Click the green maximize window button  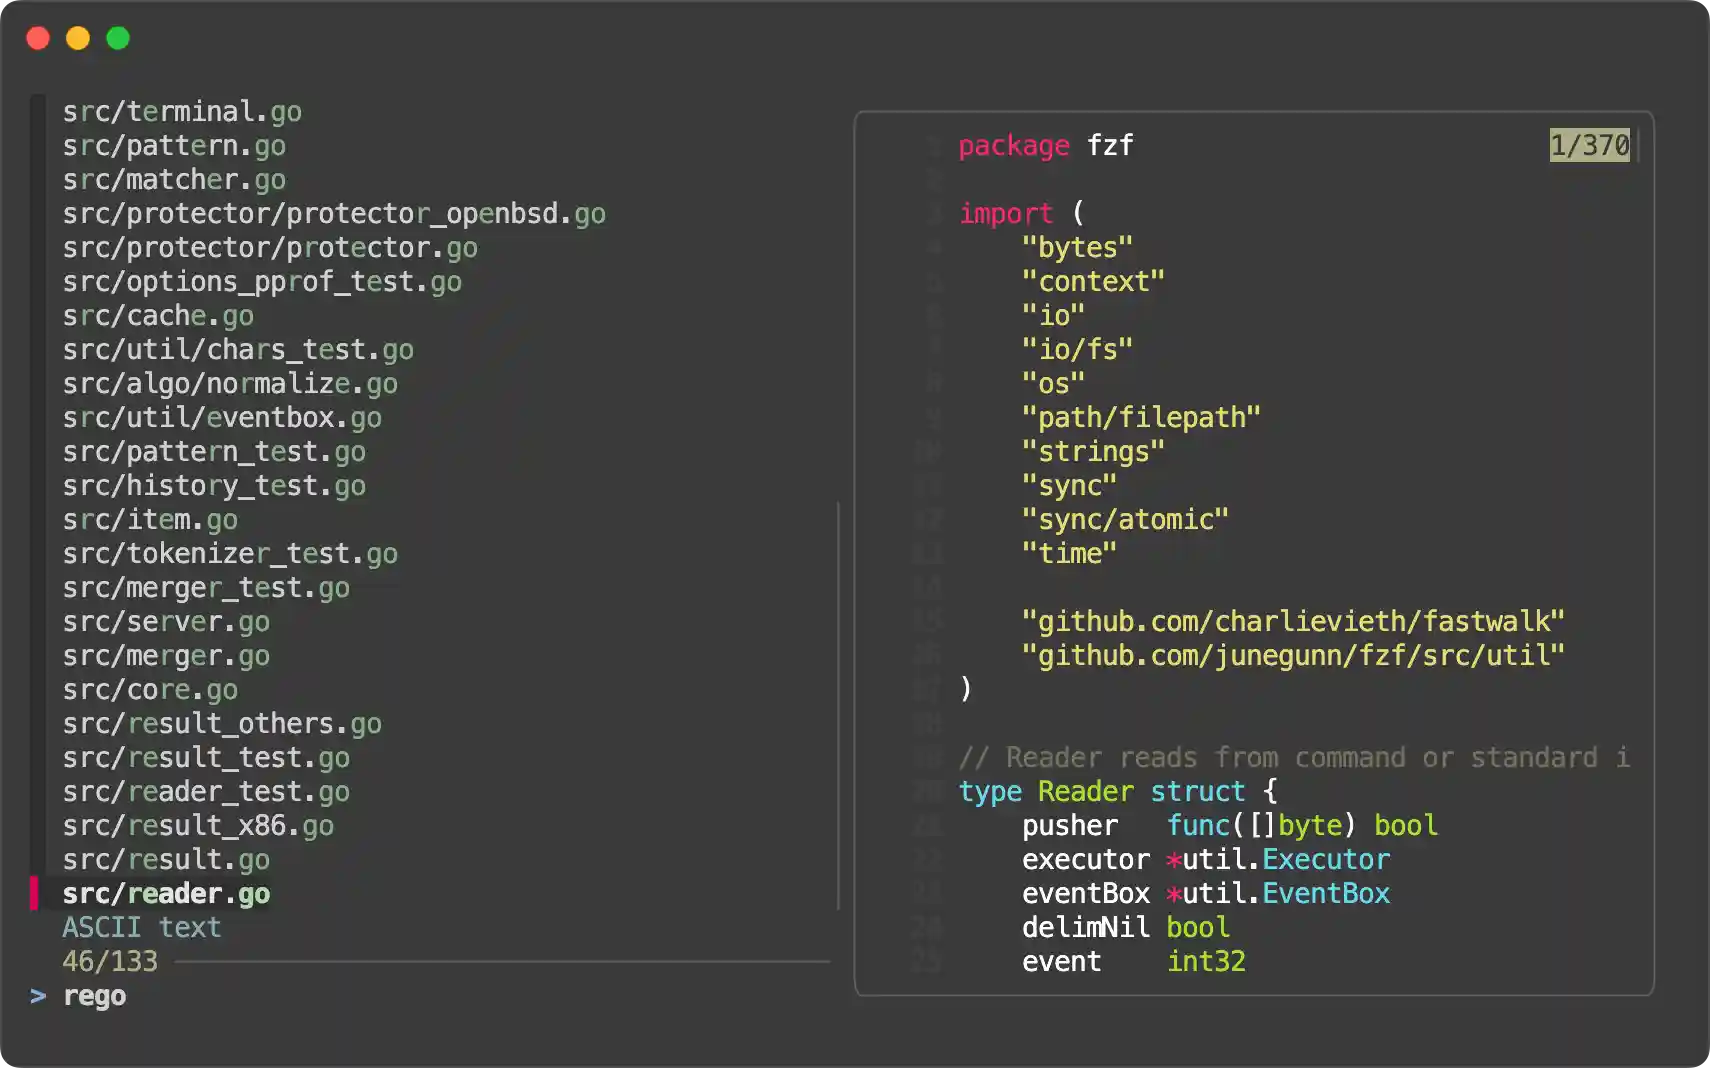pyautogui.click(x=118, y=38)
